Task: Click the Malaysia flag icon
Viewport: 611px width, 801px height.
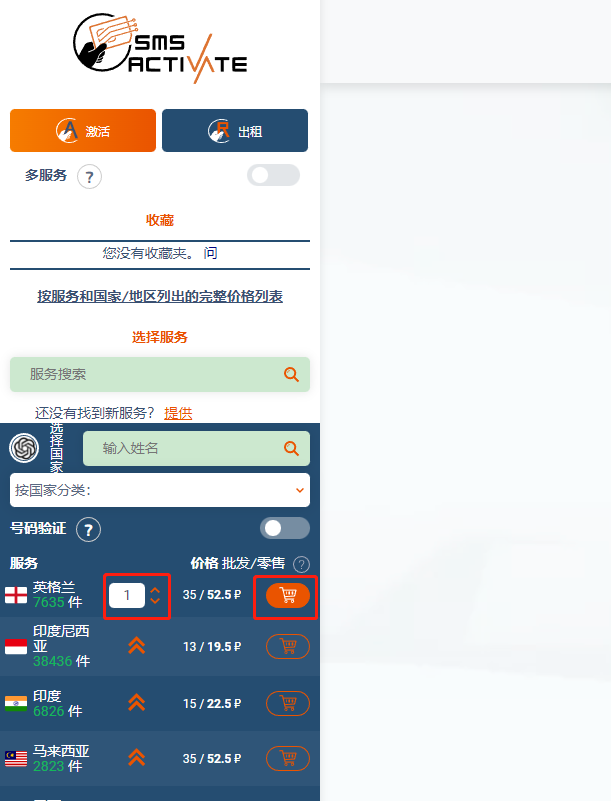Action: tap(16, 759)
